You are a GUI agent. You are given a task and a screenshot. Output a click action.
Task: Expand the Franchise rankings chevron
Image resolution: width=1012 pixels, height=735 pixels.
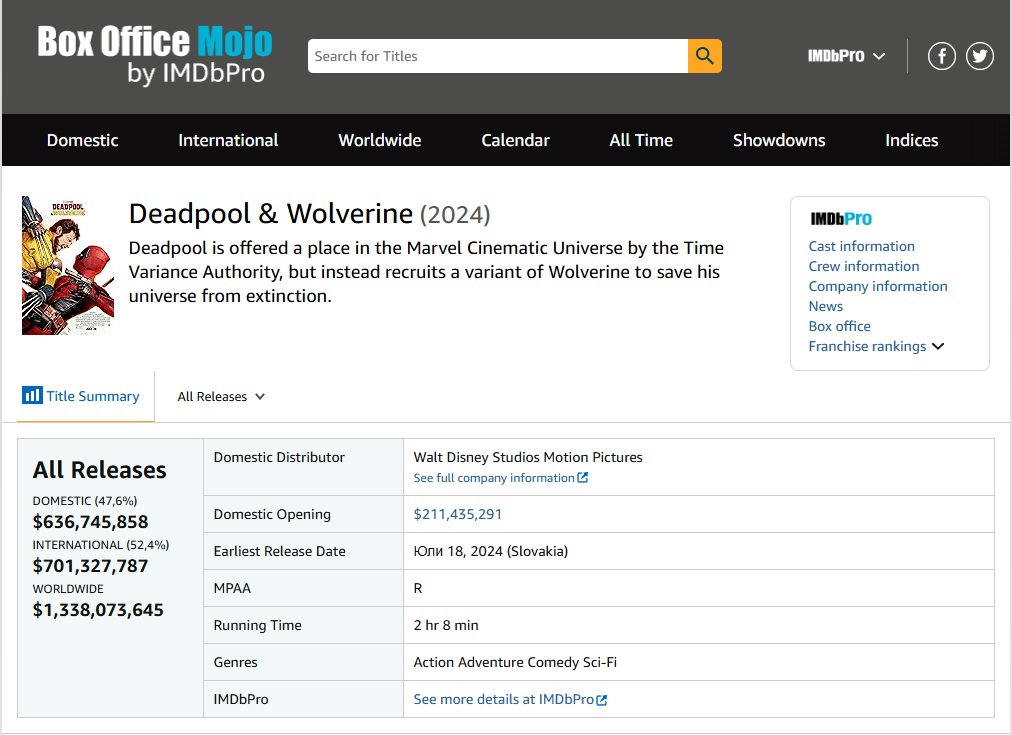click(938, 347)
